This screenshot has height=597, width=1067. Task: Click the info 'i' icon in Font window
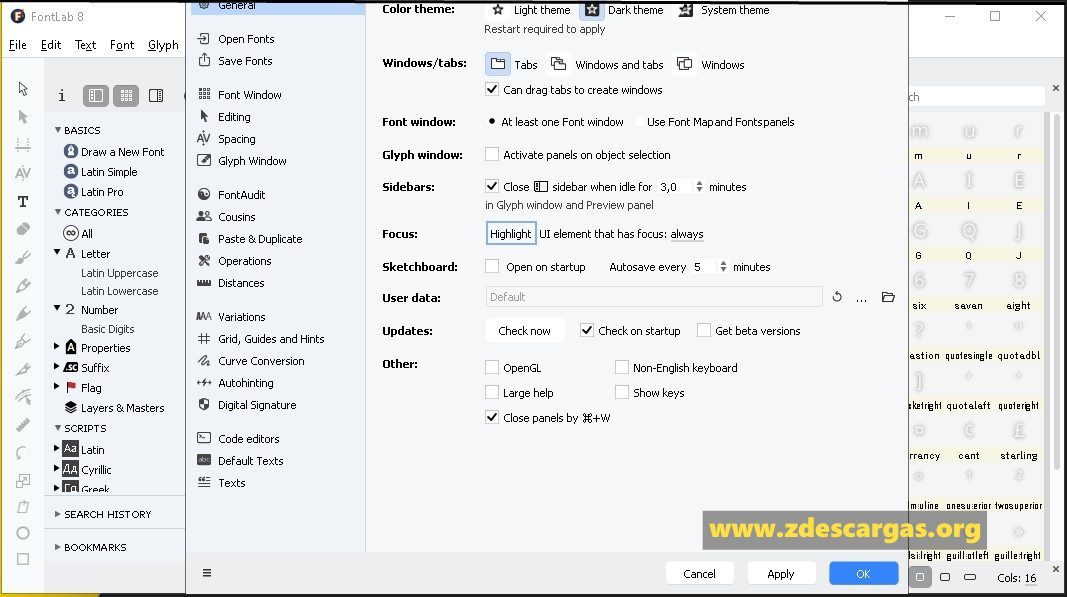(61, 96)
